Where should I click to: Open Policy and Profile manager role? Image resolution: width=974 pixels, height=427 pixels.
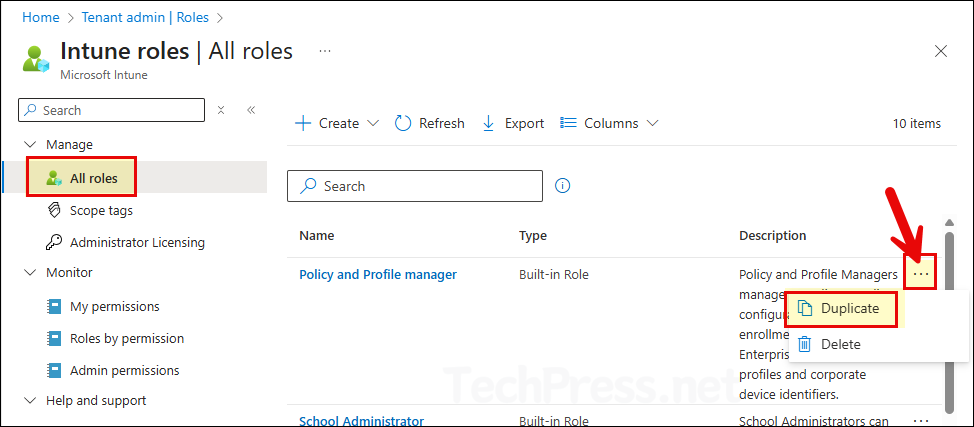click(378, 274)
